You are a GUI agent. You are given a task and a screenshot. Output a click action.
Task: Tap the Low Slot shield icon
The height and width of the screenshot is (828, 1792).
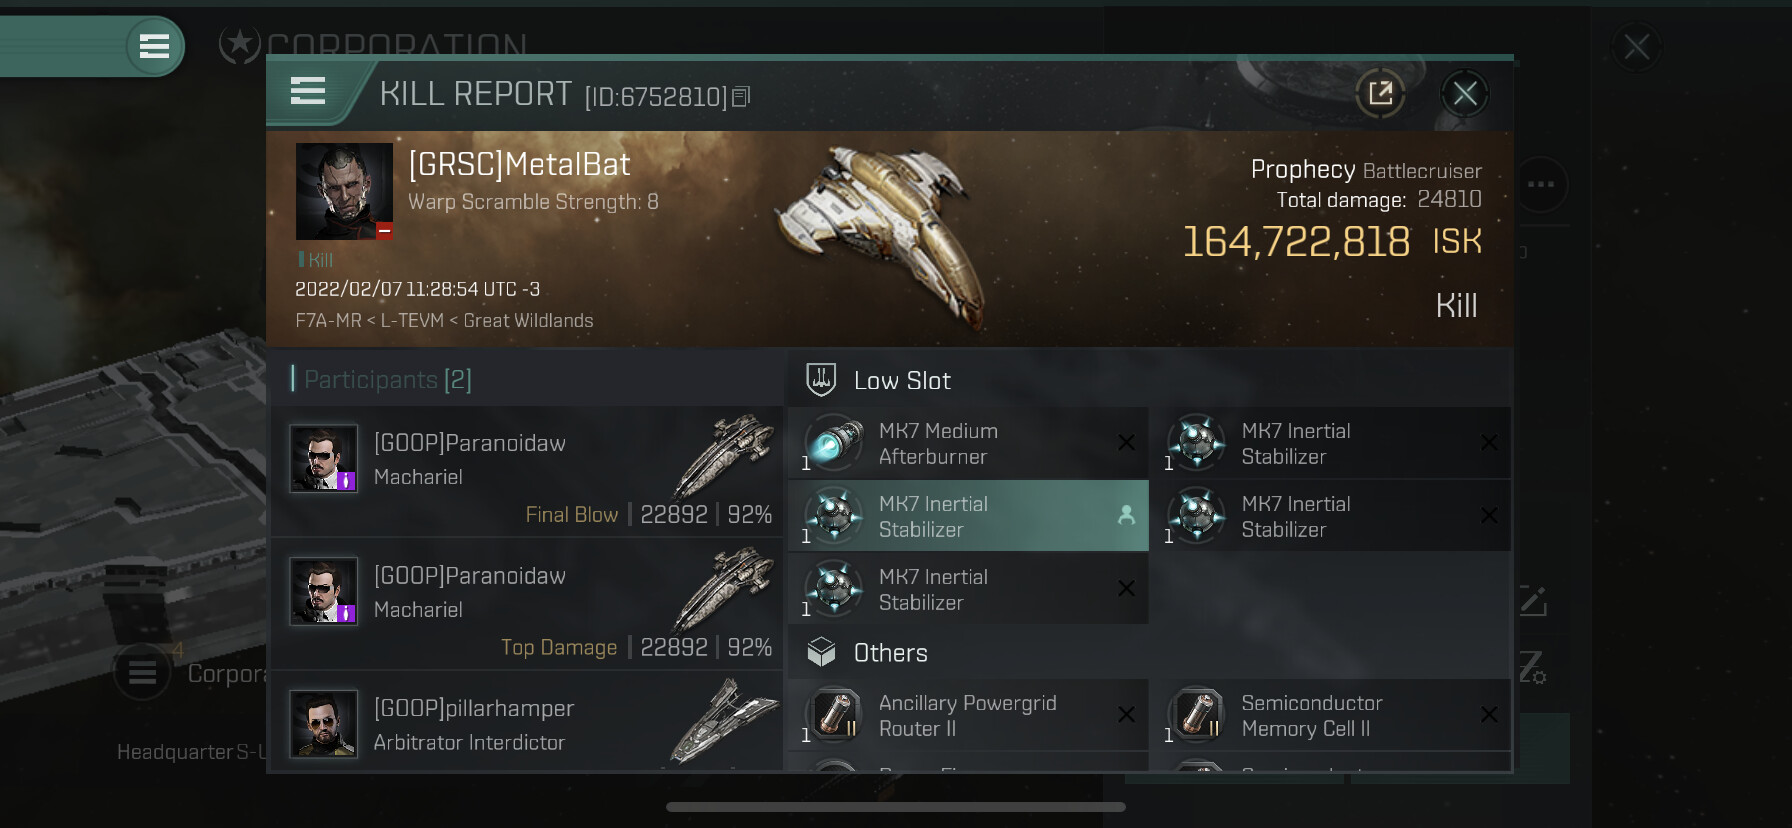[x=821, y=380]
